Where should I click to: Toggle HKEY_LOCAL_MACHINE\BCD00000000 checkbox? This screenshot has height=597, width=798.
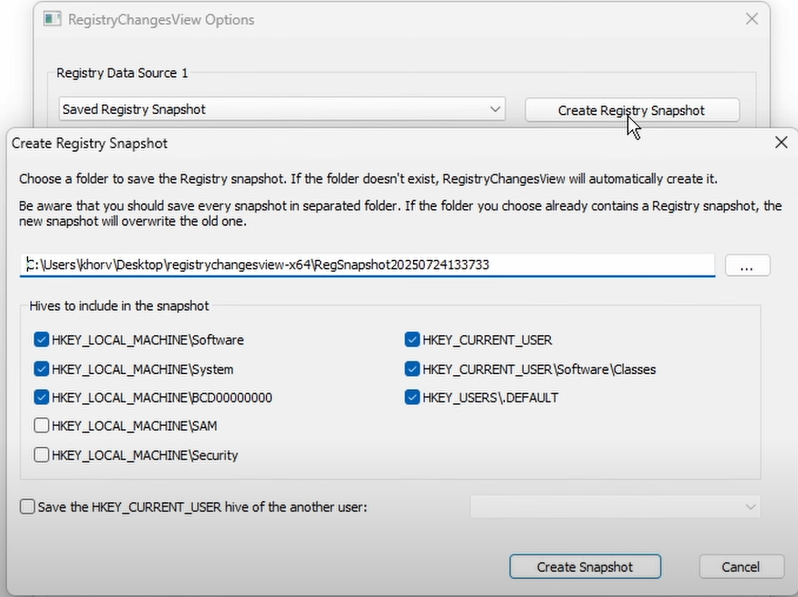coord(41,397)
